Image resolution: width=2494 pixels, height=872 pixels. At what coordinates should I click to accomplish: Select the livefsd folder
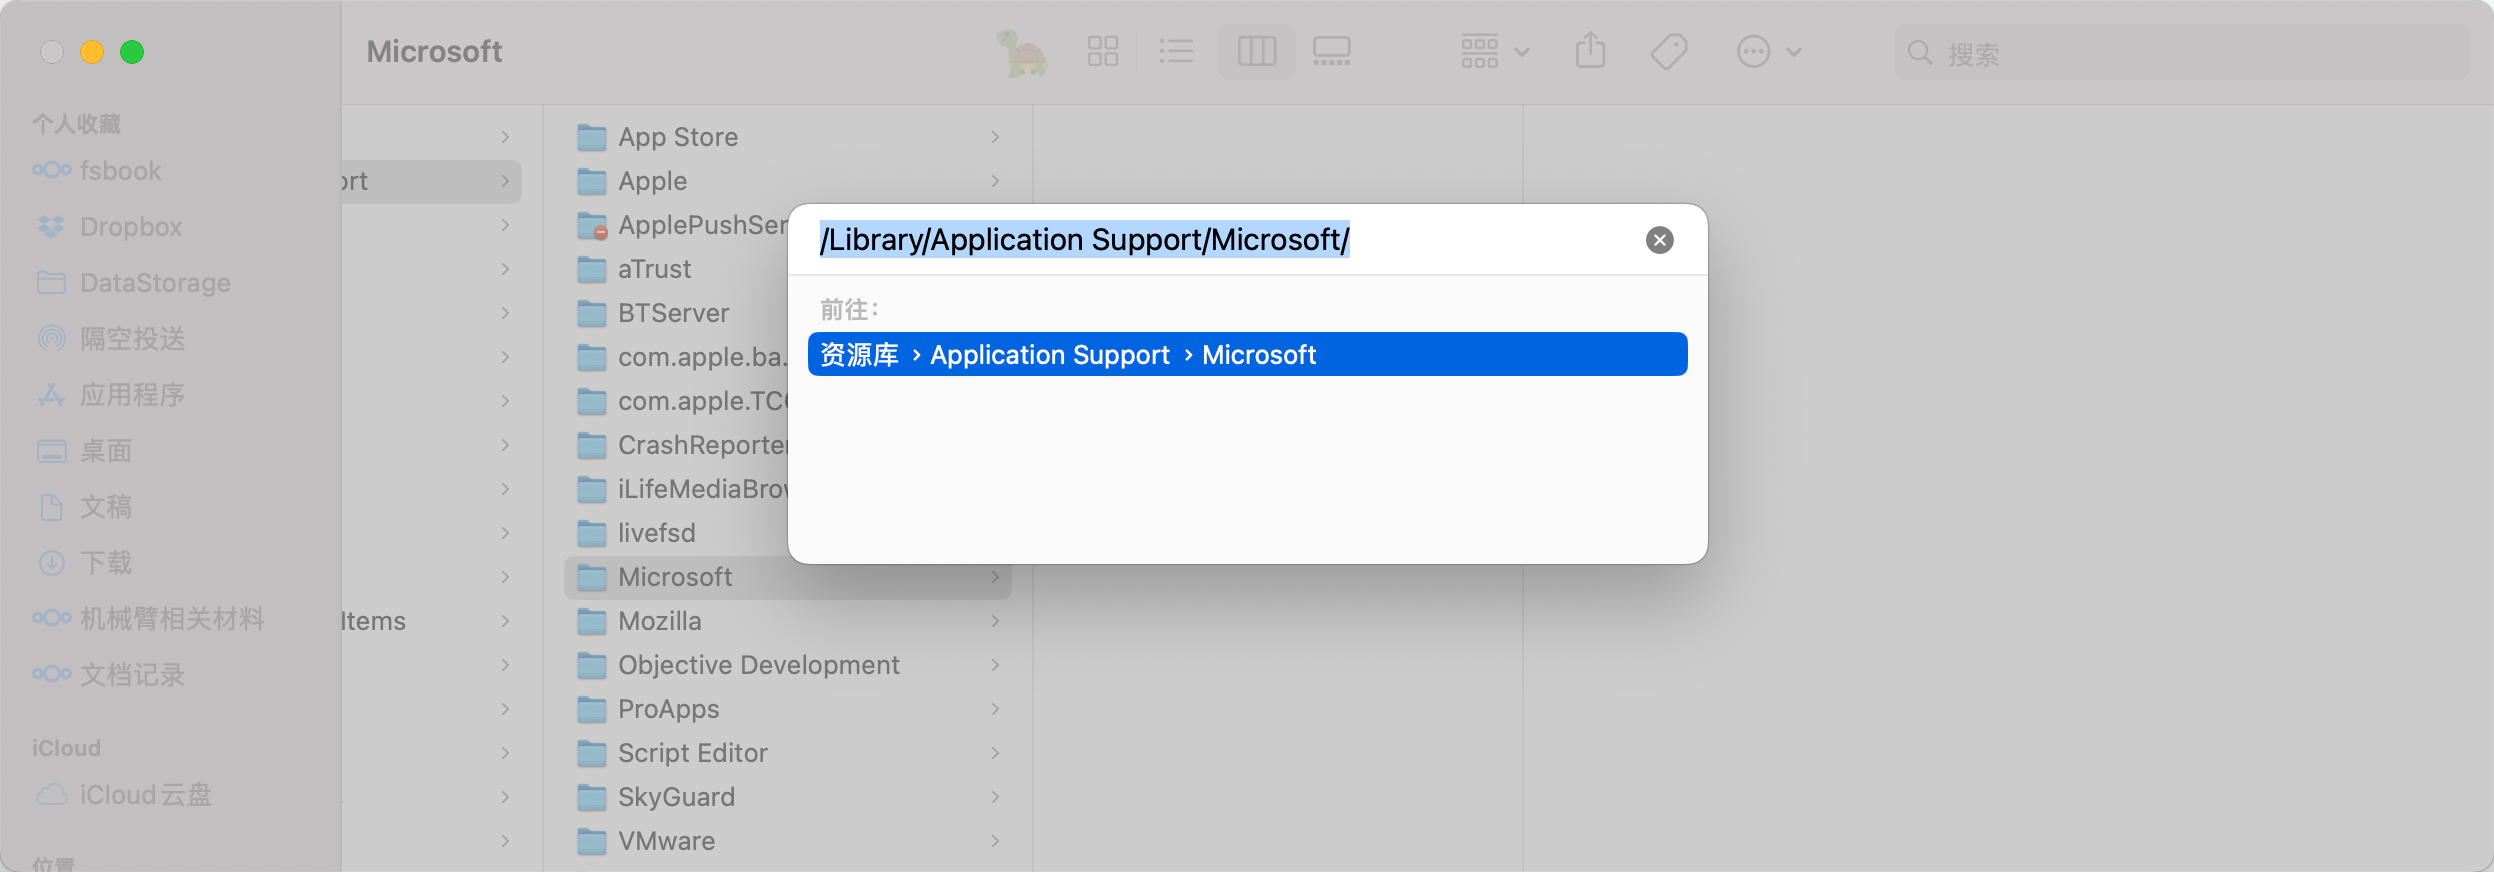click(677, 533)
